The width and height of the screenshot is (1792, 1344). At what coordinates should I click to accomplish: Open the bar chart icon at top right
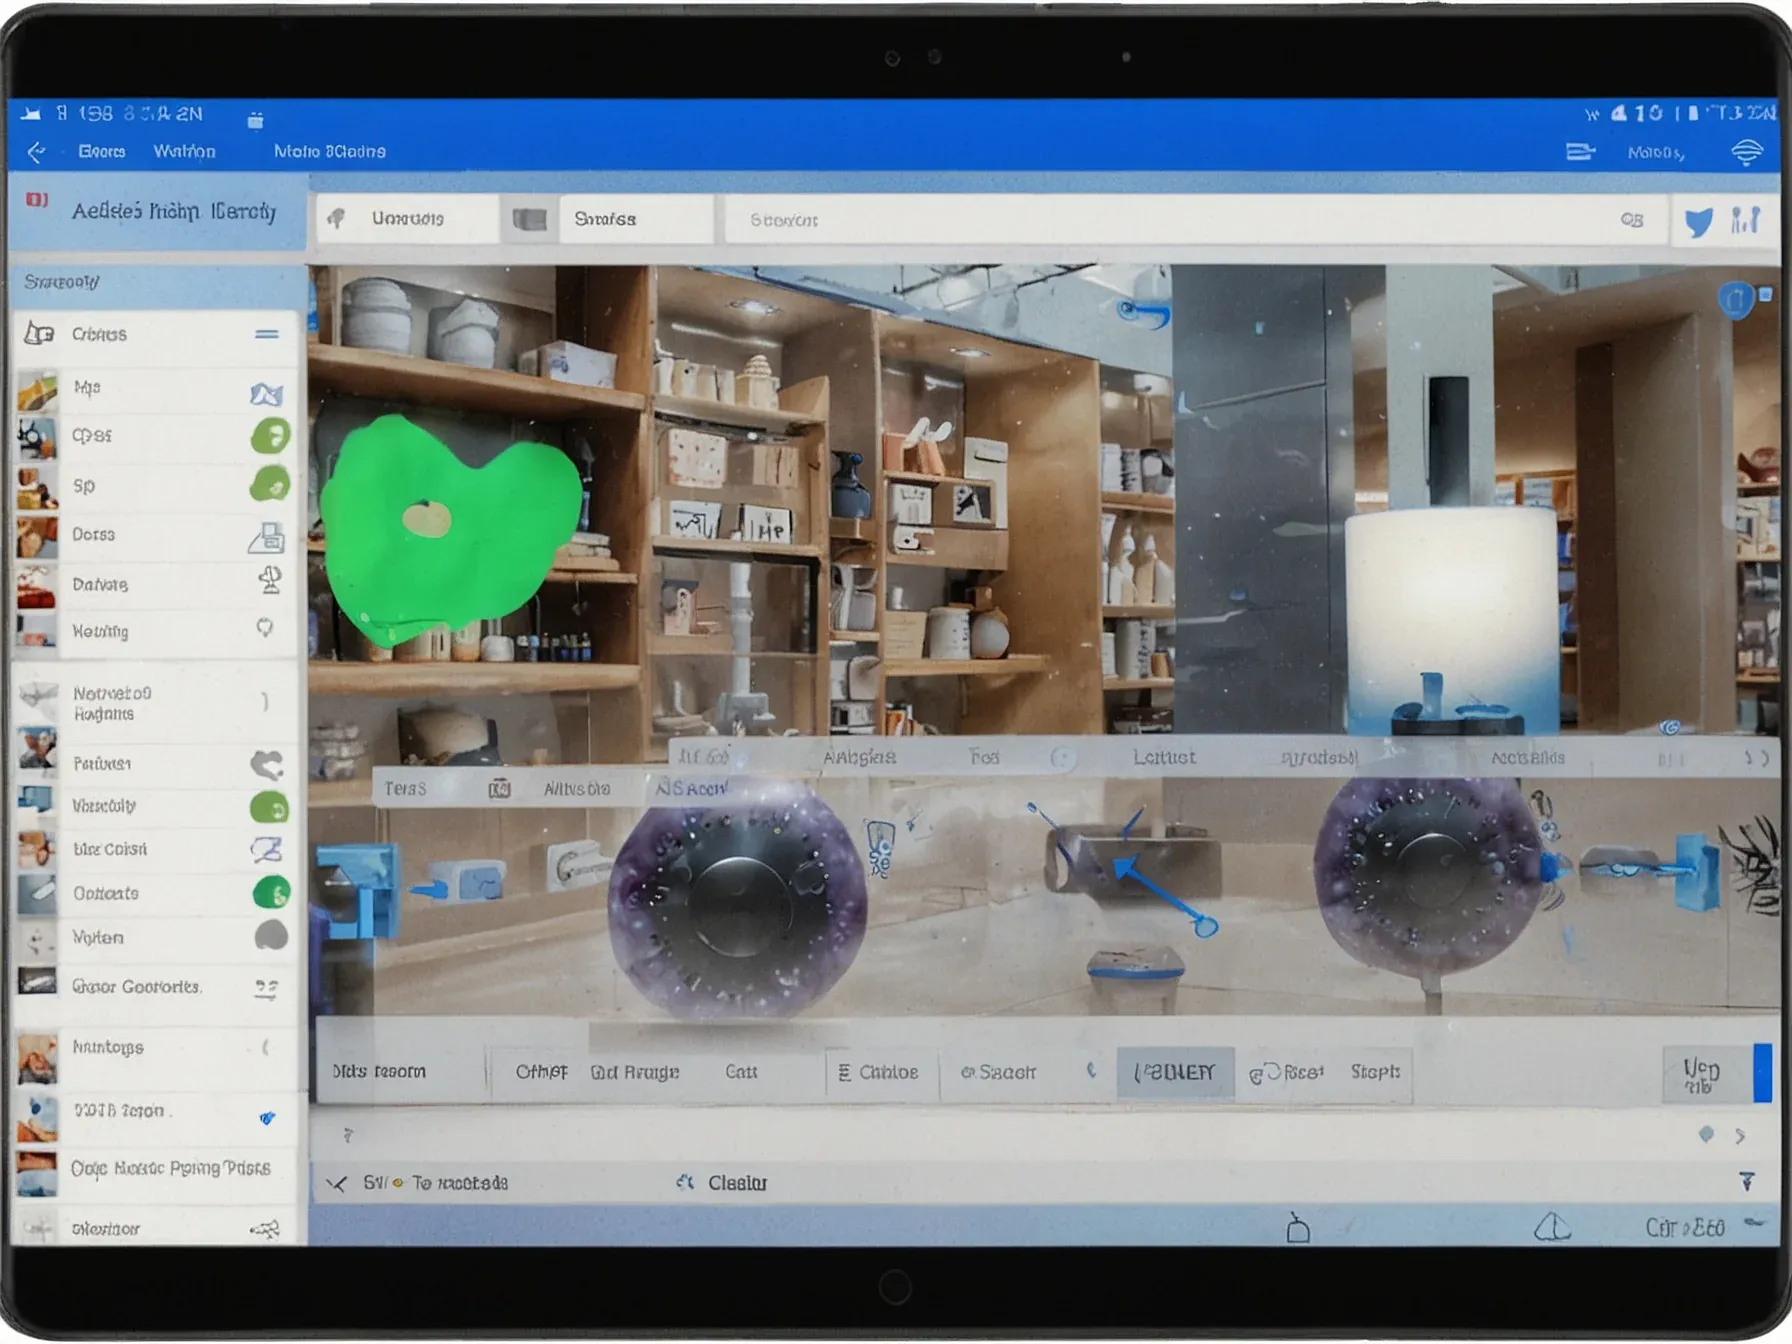(1745, 220)
